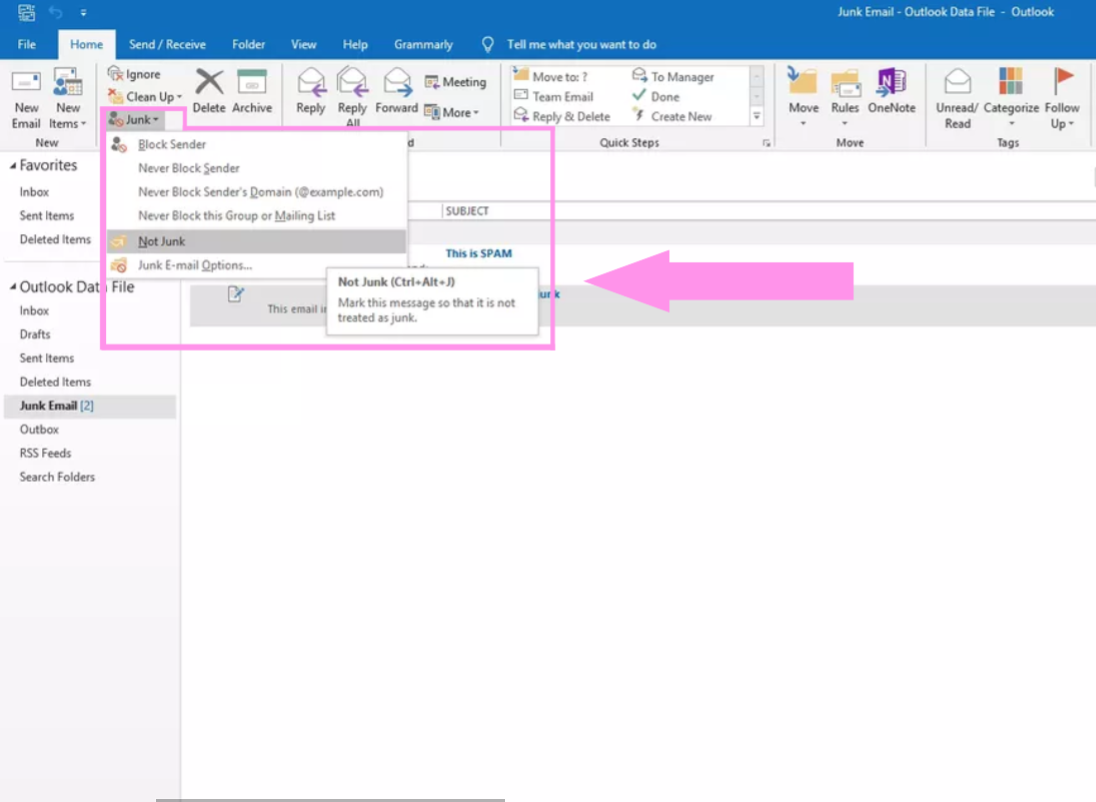Click the New Email icon
The width and height of the screenshot is (1096, 802).
[x=26, y=84]
